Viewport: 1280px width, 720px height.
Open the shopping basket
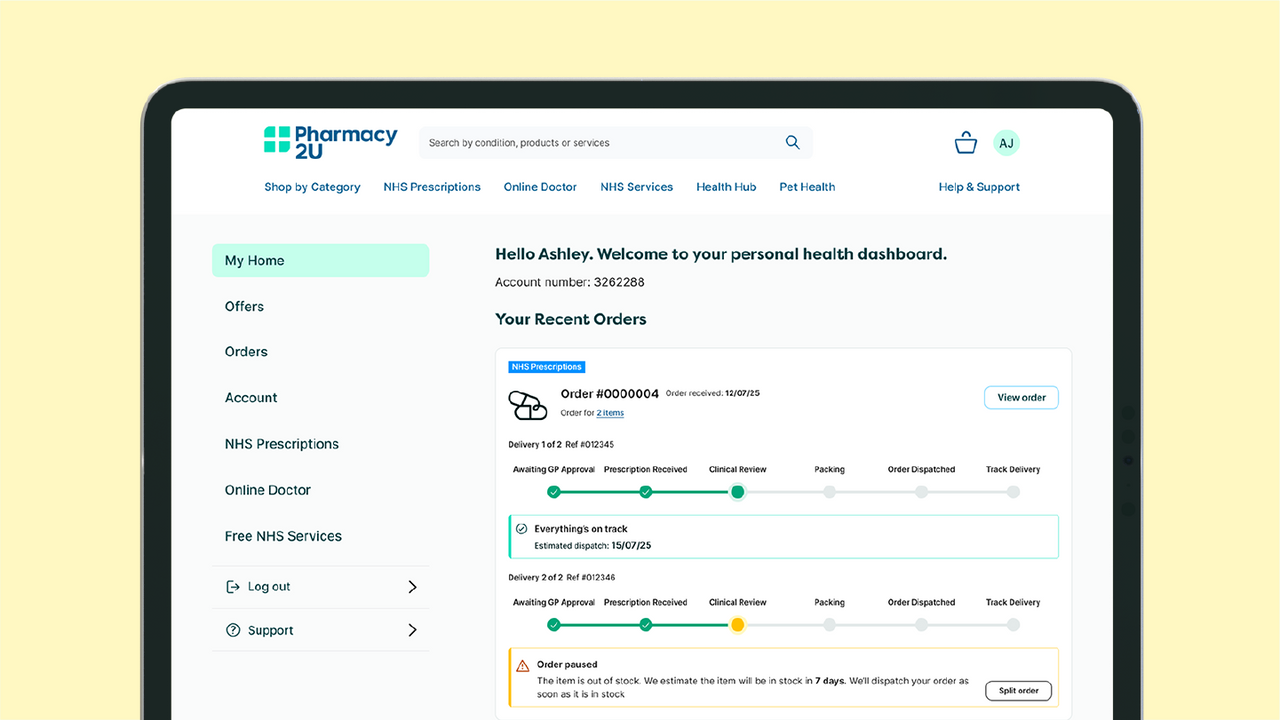tap(965, 143)
